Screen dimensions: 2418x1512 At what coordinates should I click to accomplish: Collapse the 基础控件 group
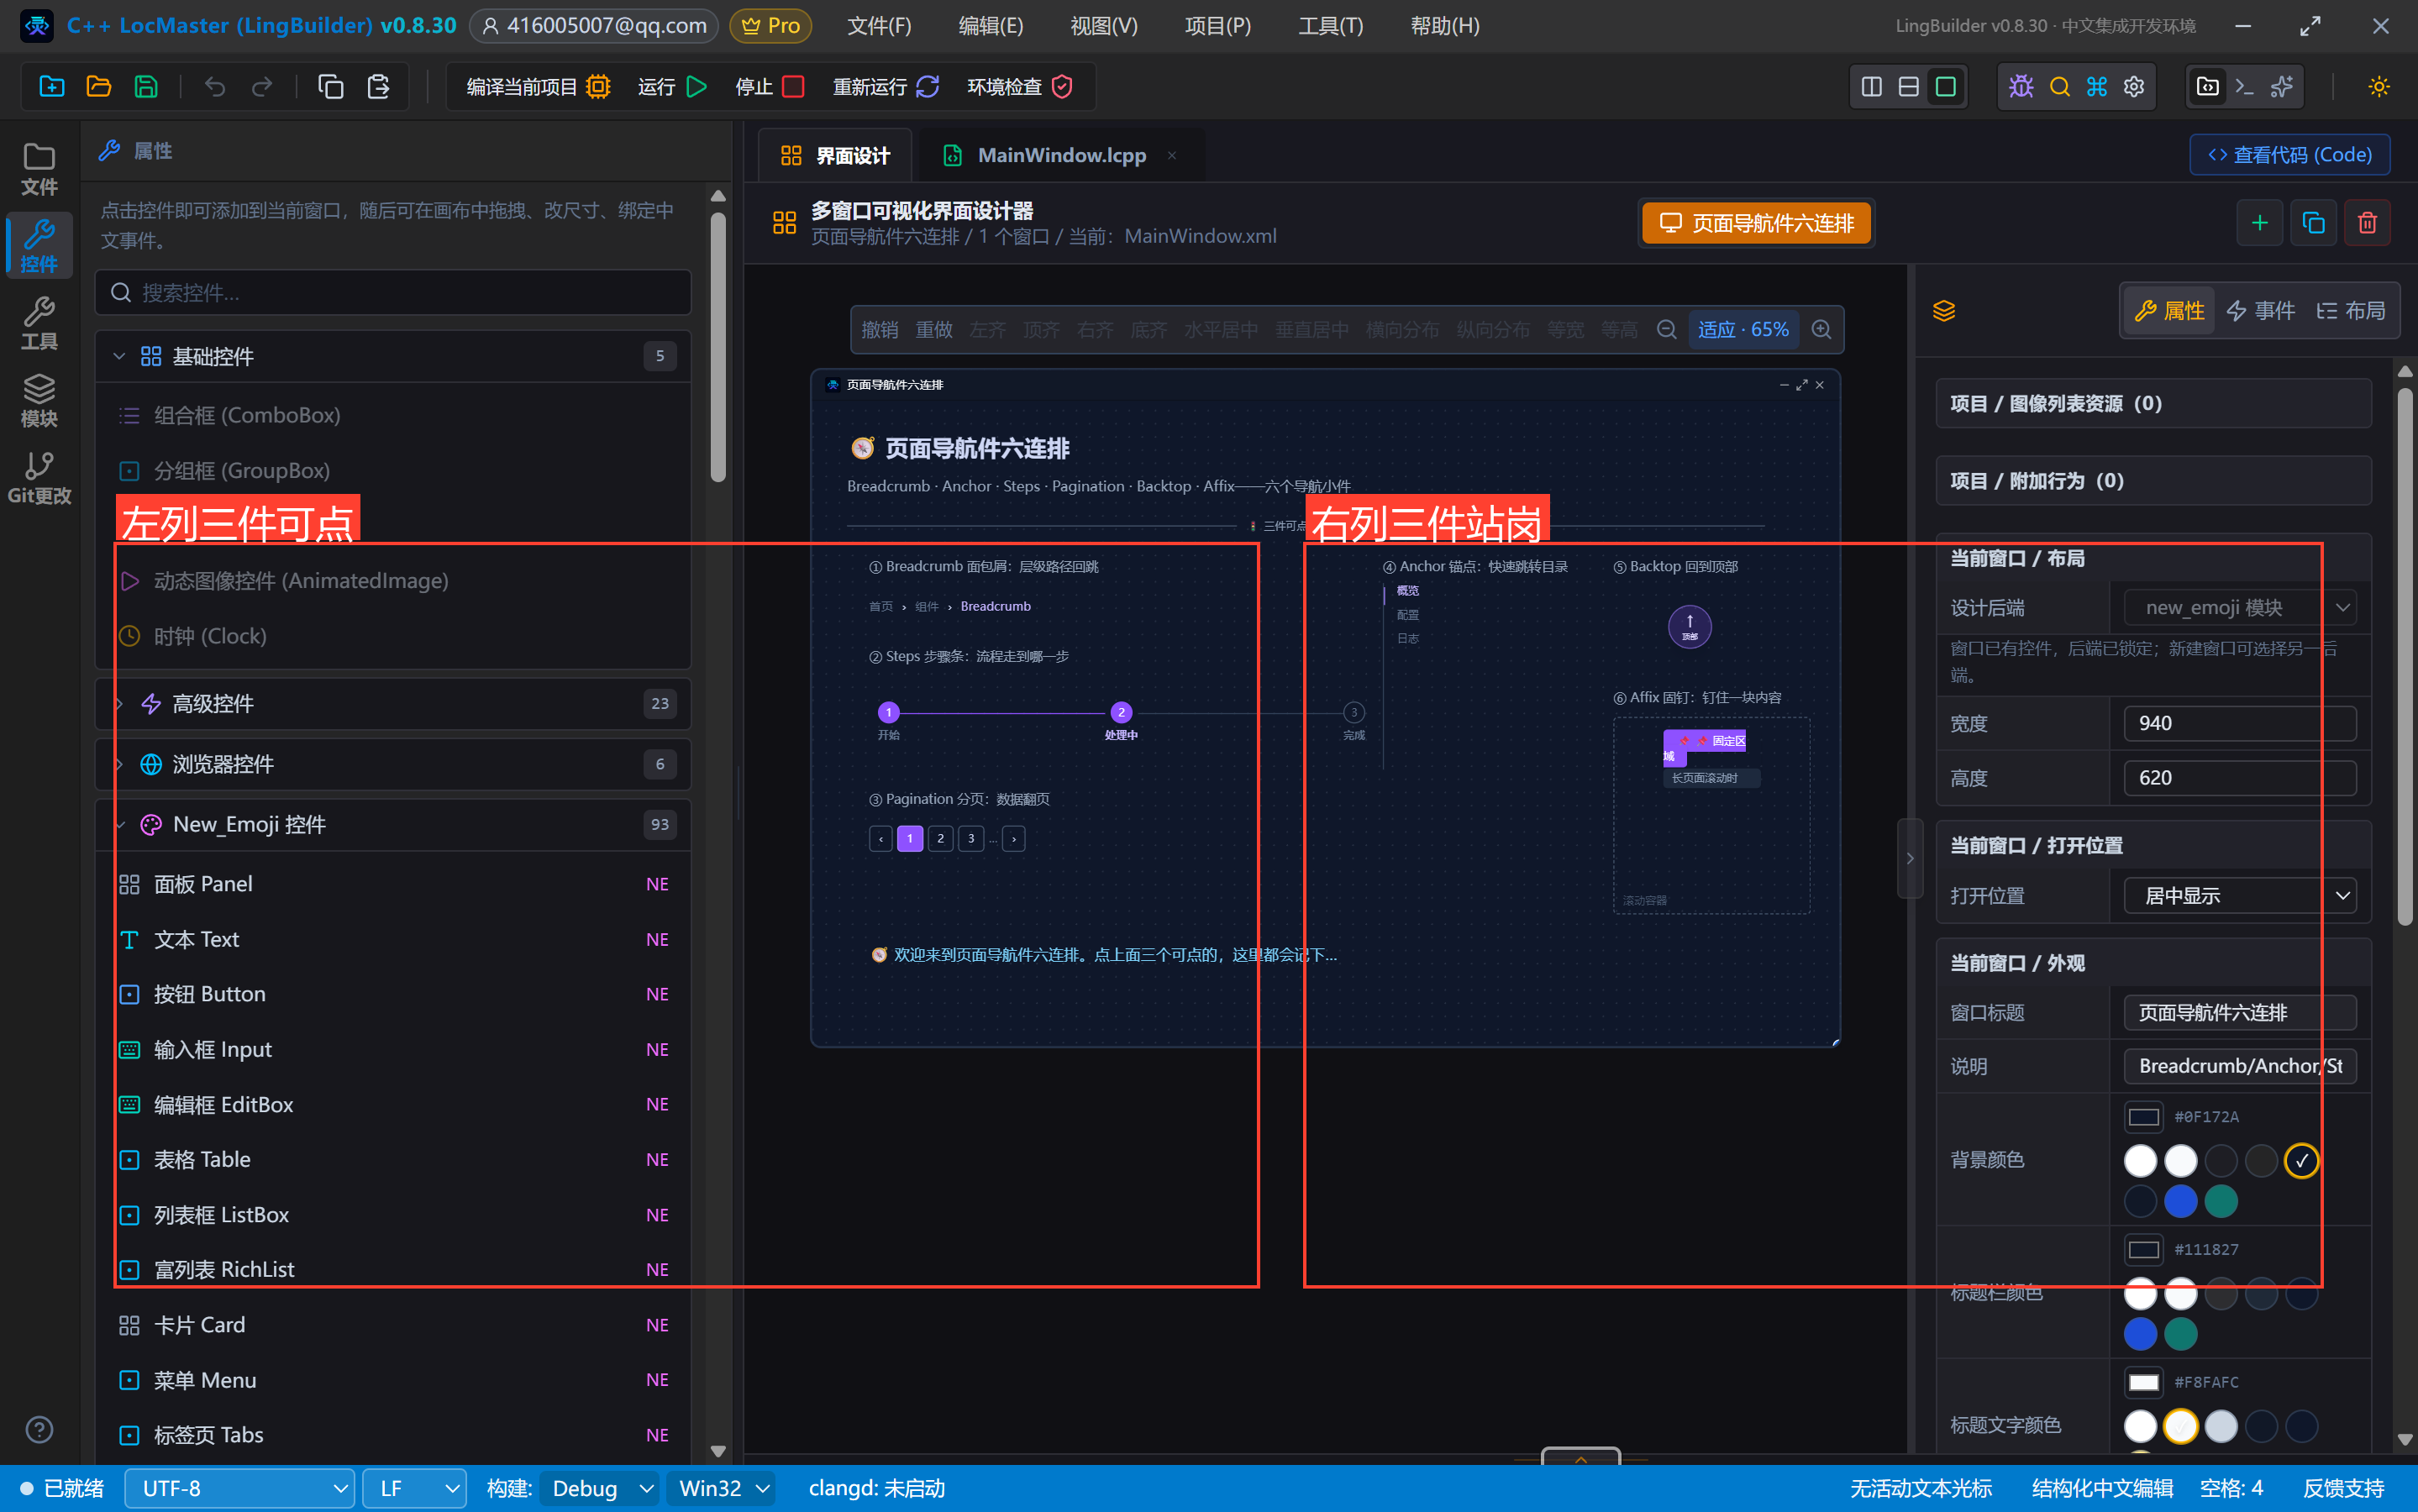tap(393, 356)
